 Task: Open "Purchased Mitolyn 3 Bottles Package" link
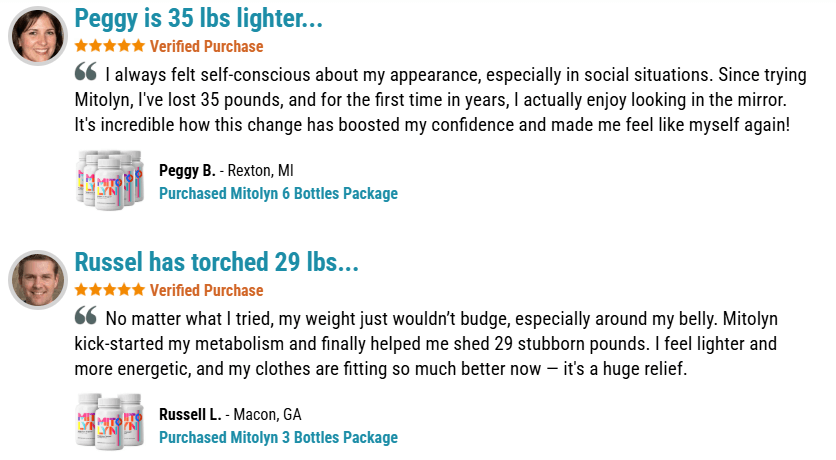[x=278, y=438]
